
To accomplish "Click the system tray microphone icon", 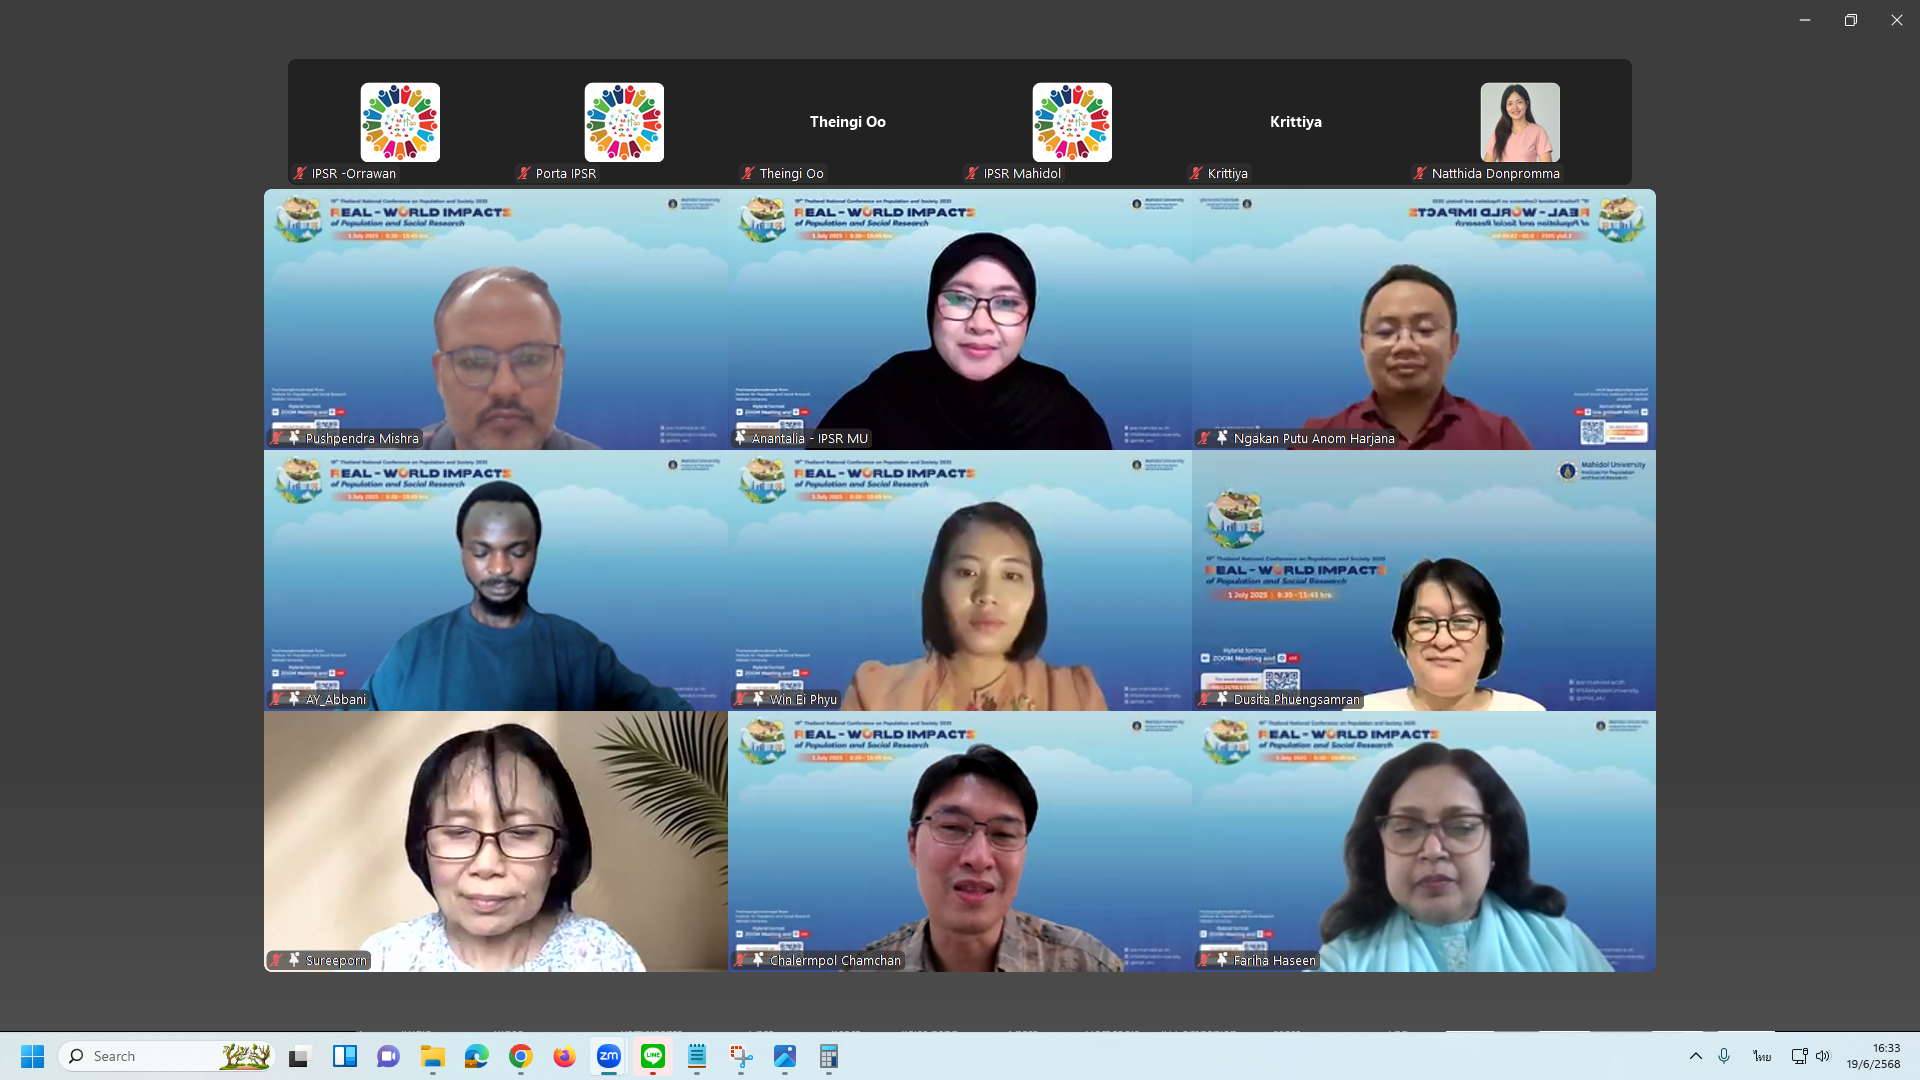I will [x=1724, y=1056].
